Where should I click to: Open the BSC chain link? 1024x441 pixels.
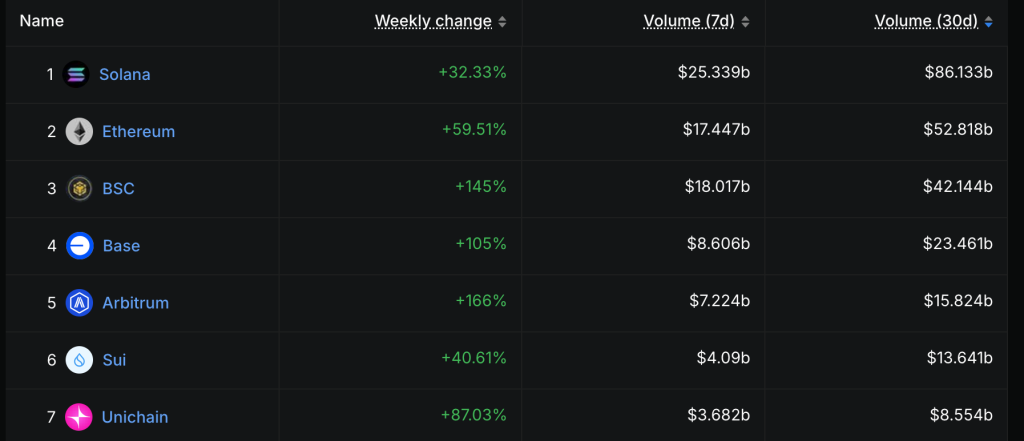[118, 189]
